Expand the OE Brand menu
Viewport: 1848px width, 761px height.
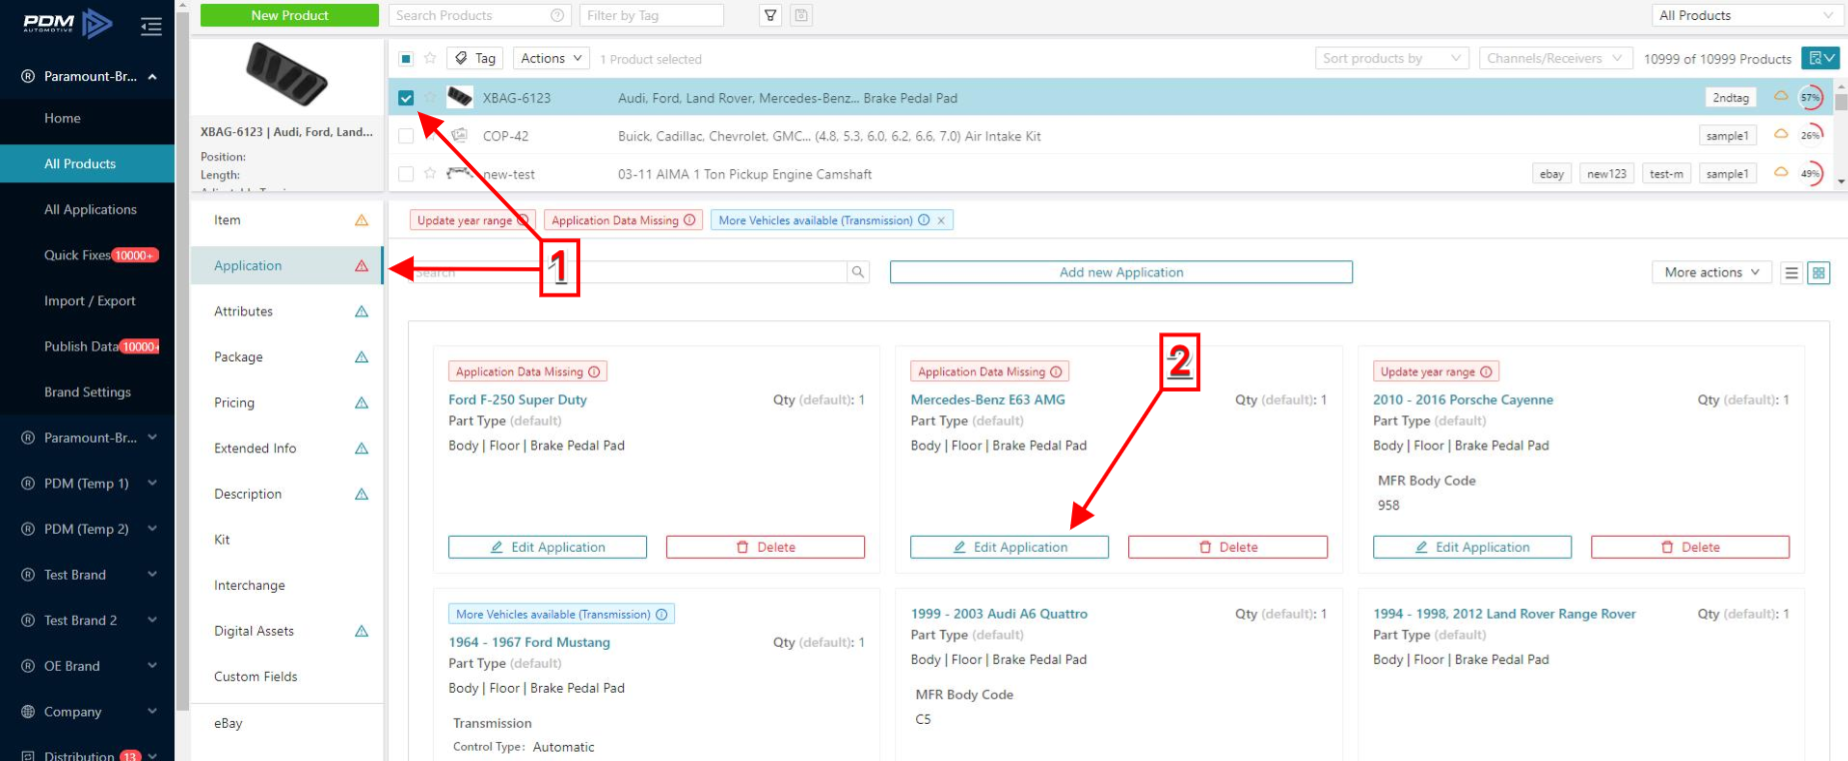(152, 666)
